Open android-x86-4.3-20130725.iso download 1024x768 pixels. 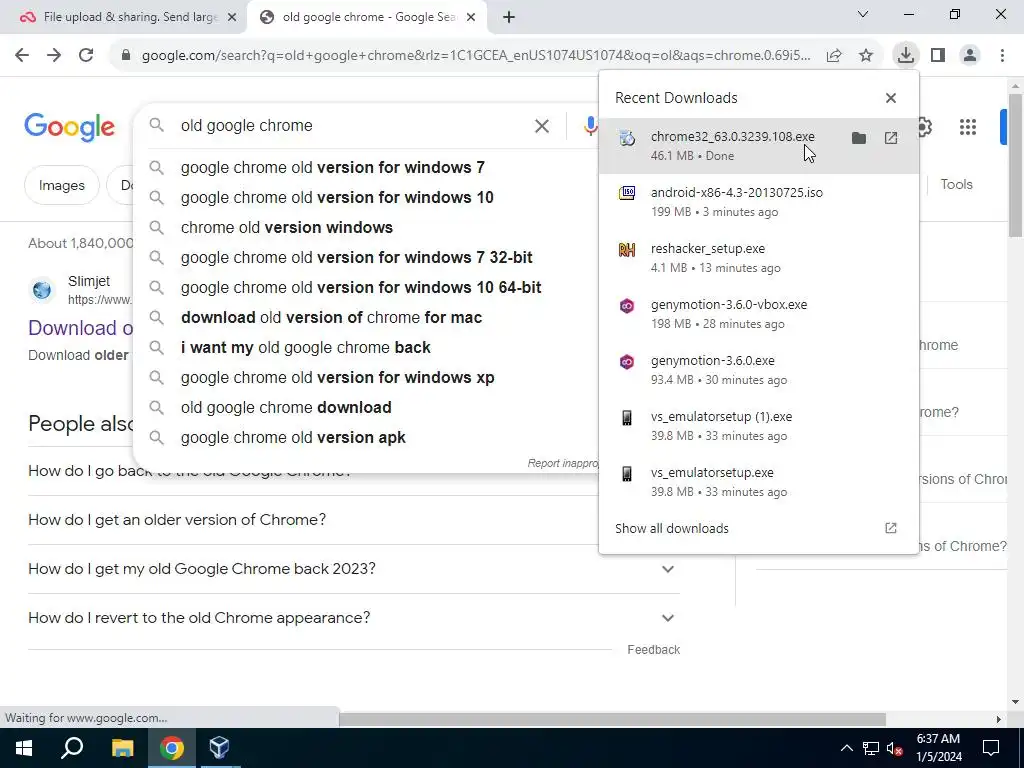[x=759, y=202]
